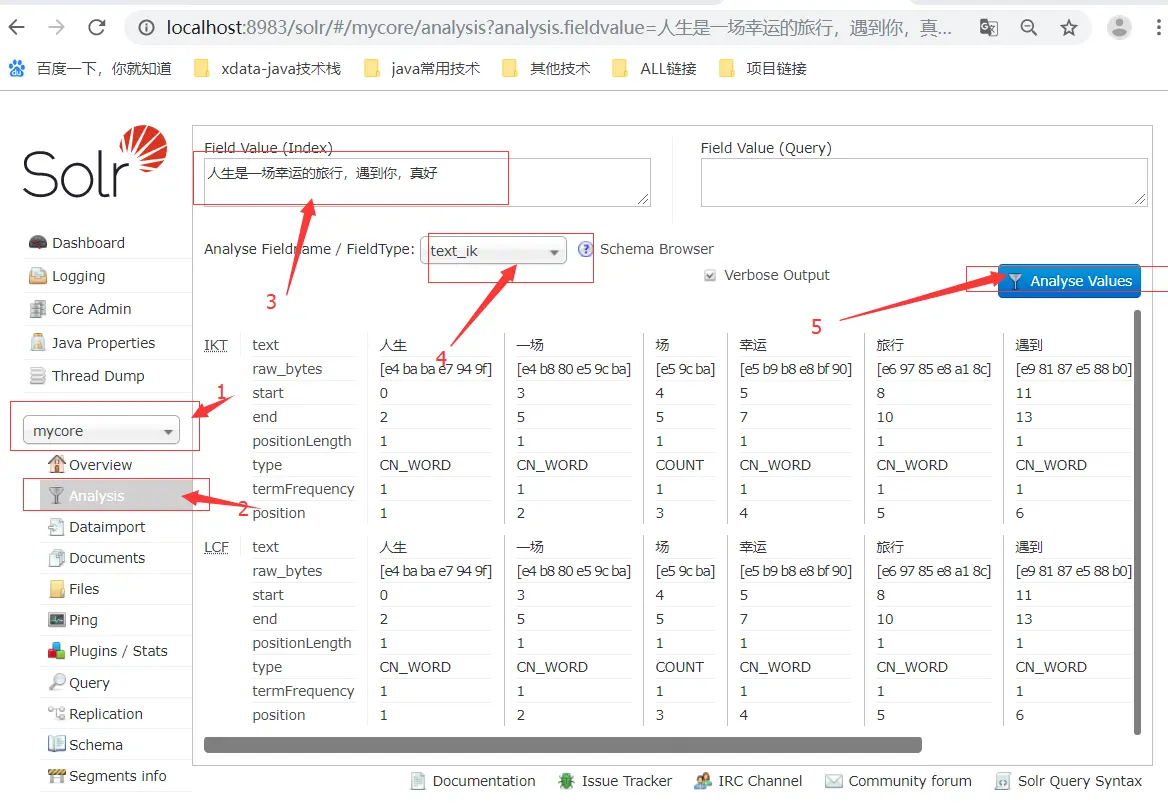Viewport: 1168px width, 807px height.
Task: Click the horizontal scrollbar under analysis table
Action: tap(562, 744)
